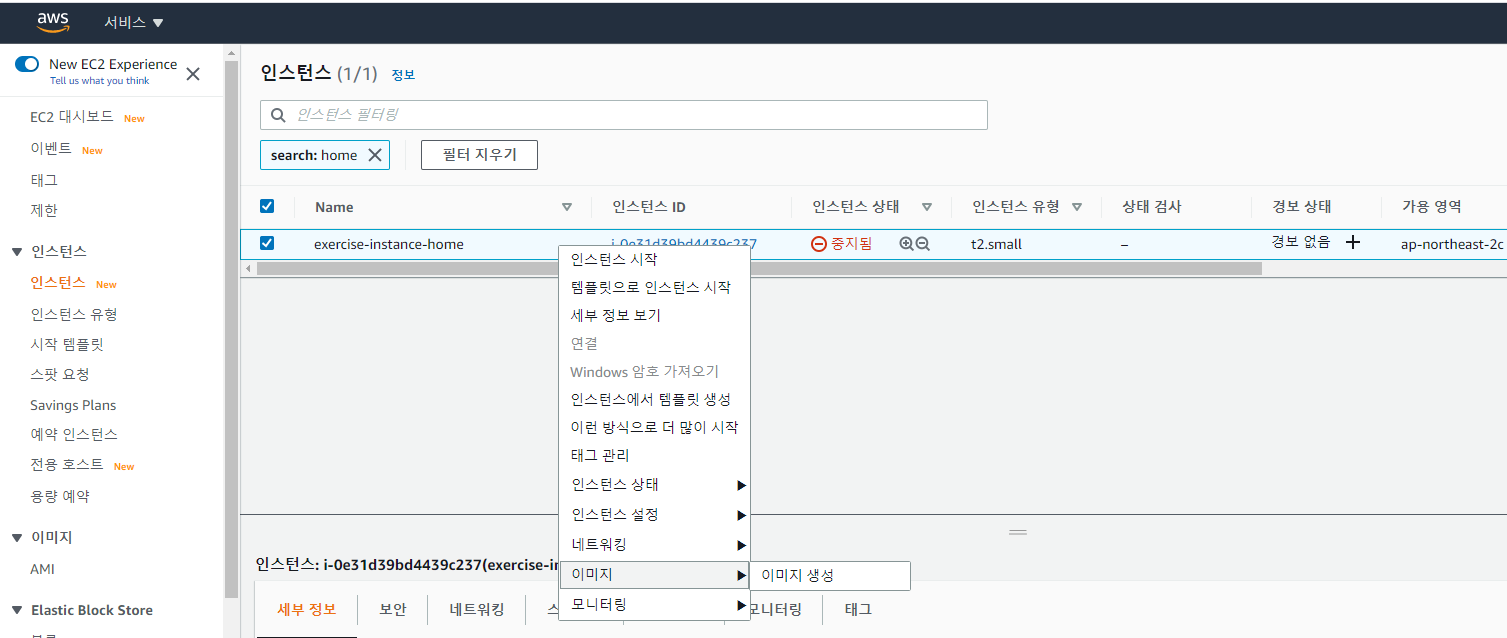Remove the 'search: home' filter chip

[375, 155]
